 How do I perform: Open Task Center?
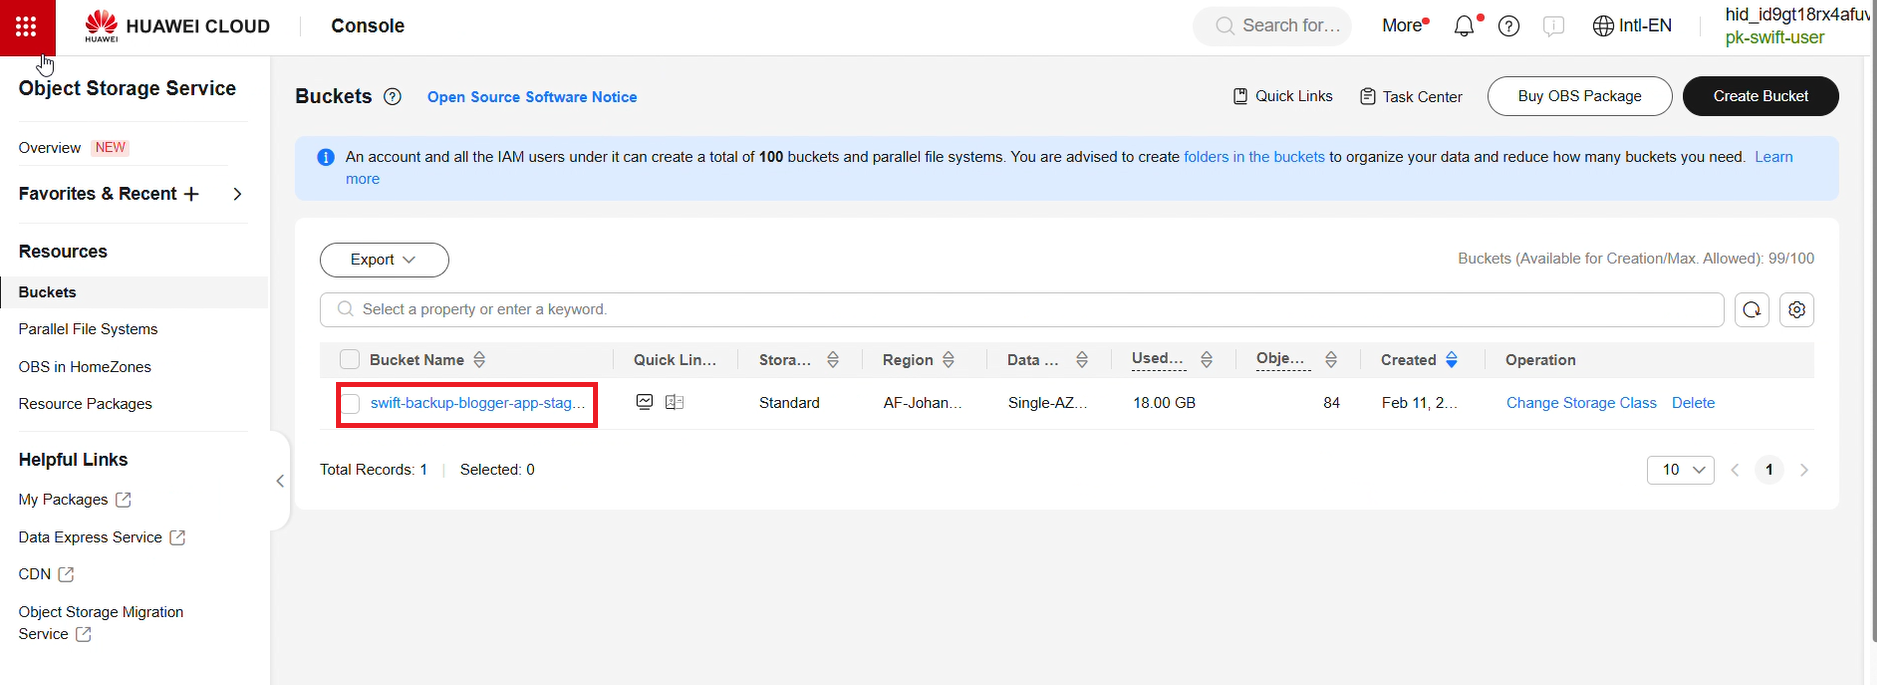1411,97
